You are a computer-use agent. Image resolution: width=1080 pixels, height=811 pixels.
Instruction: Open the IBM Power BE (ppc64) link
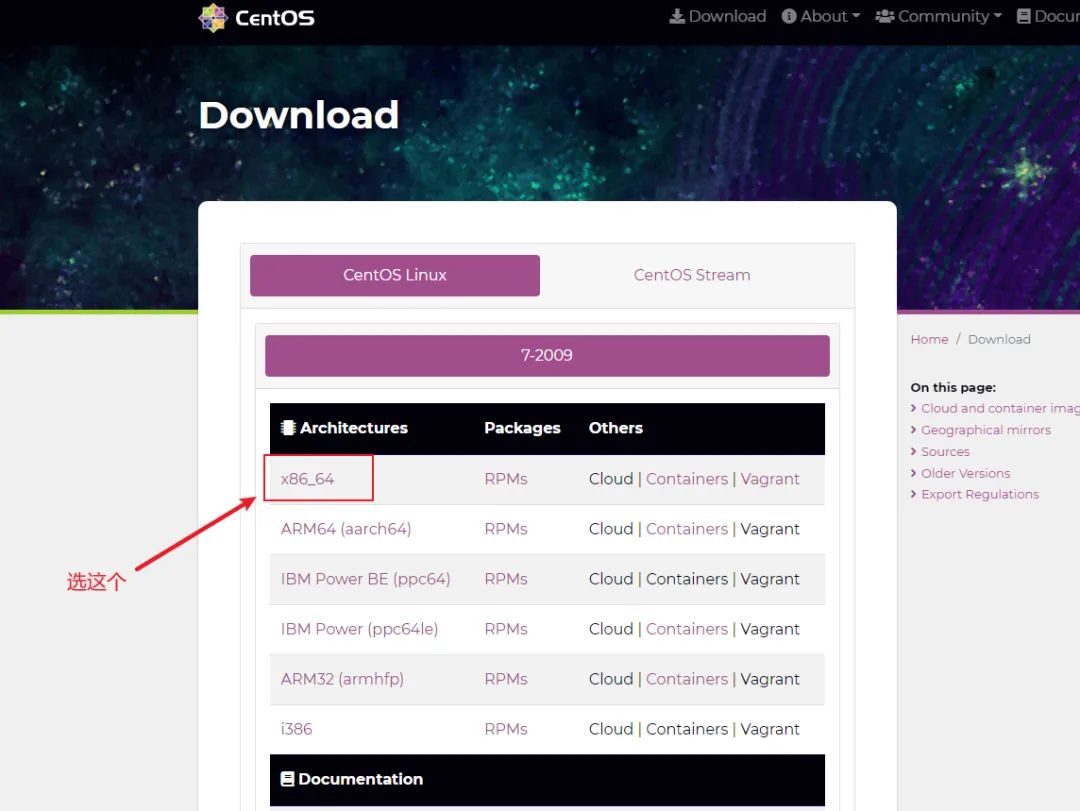[365, 579]
